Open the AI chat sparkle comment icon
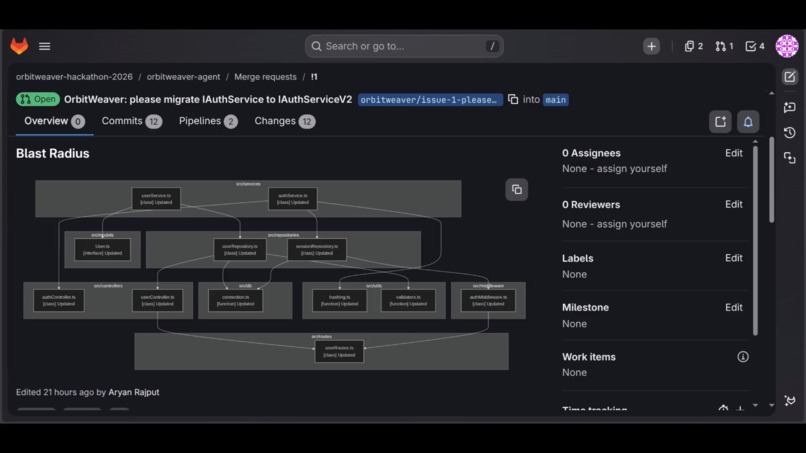This screenshot has height=453, width=806. click(x=790, y=107)
